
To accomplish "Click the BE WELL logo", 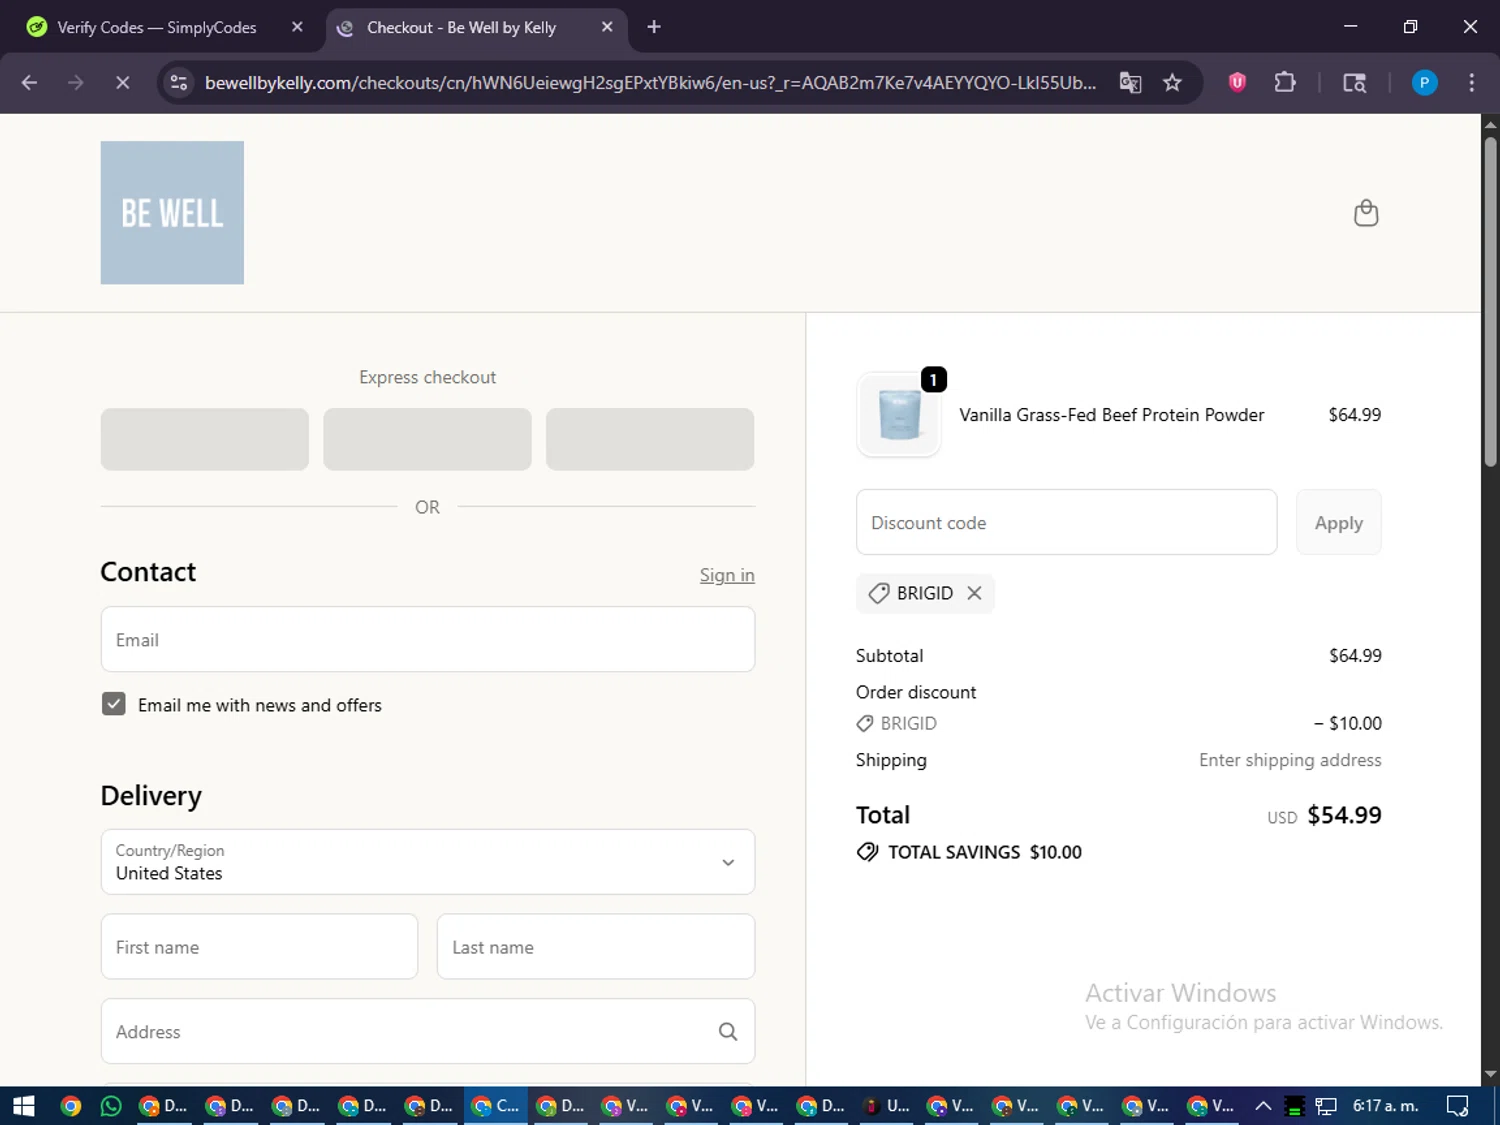I will pos(172,212).
